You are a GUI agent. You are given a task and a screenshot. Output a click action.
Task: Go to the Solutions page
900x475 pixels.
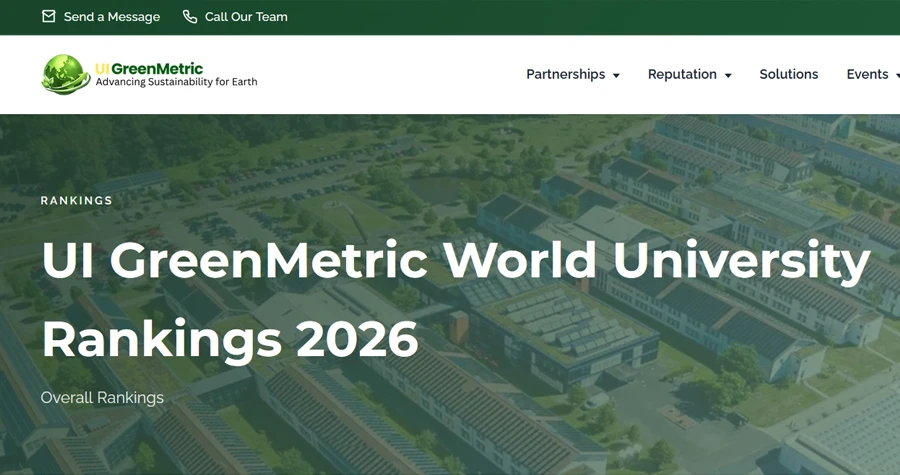click(789, 75)
